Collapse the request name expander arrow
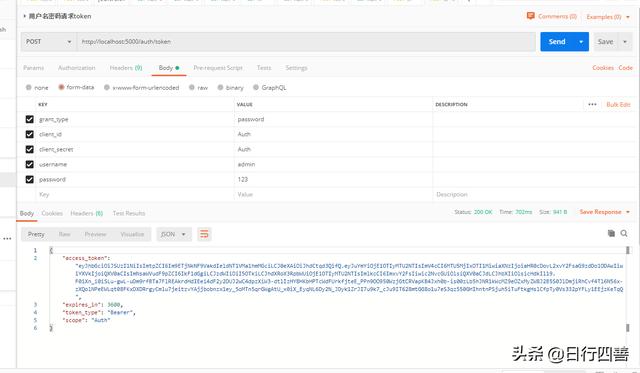 pyautogui.click(x=24, y=16)
